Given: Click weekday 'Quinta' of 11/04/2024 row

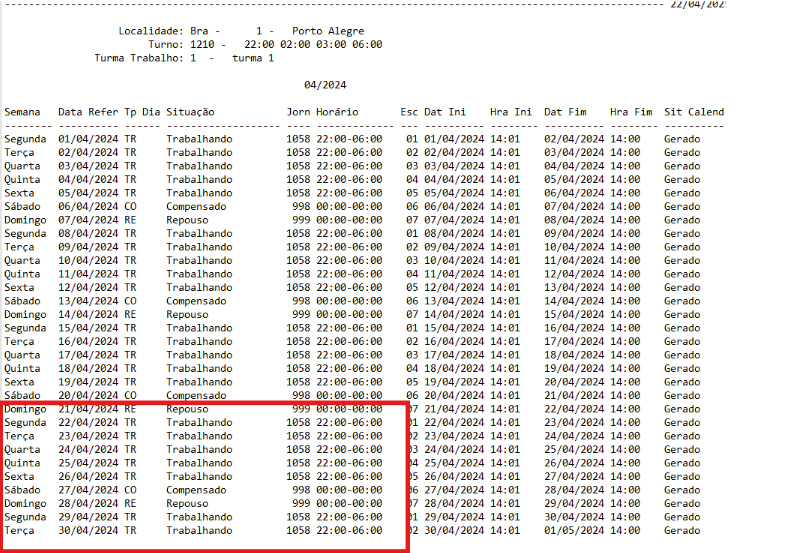Looking at the screenshot, I should [22, 275].
